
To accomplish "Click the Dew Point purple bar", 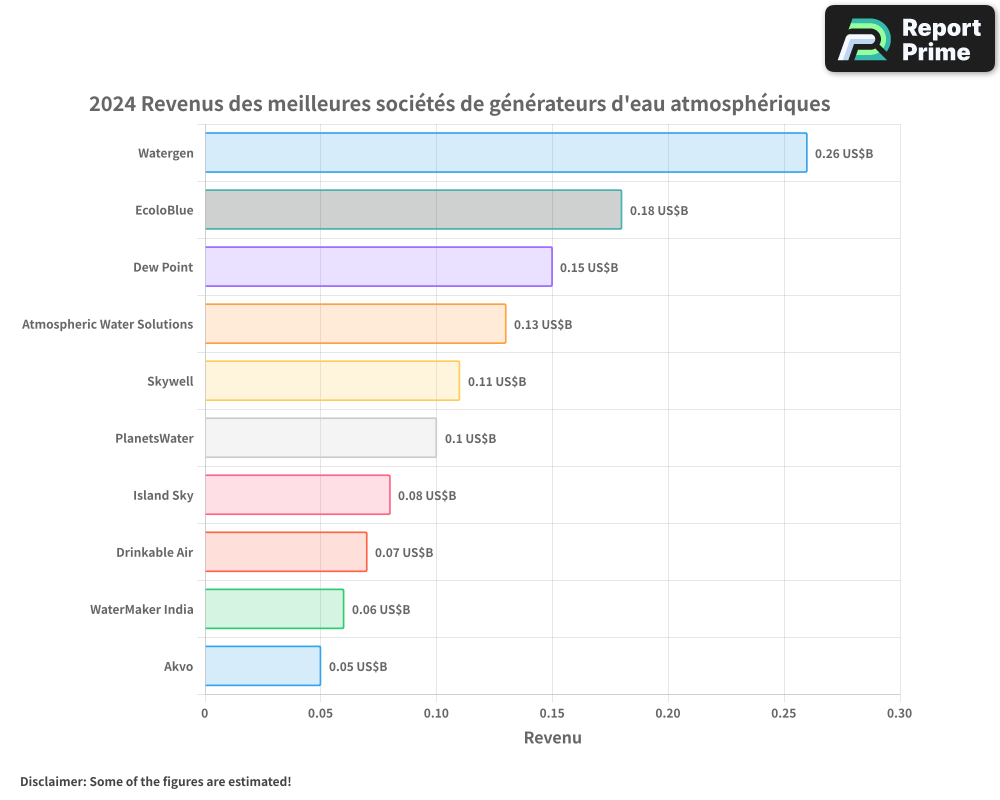I will (378, 267).
